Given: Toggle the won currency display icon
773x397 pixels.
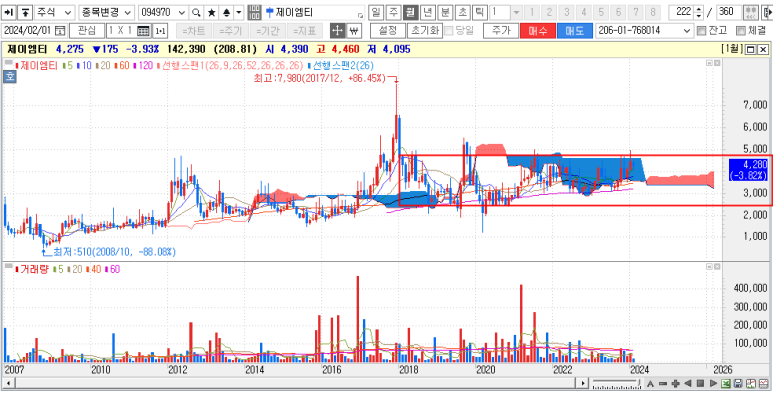Looking at the screenshot, I should click(x=353, y=31).
